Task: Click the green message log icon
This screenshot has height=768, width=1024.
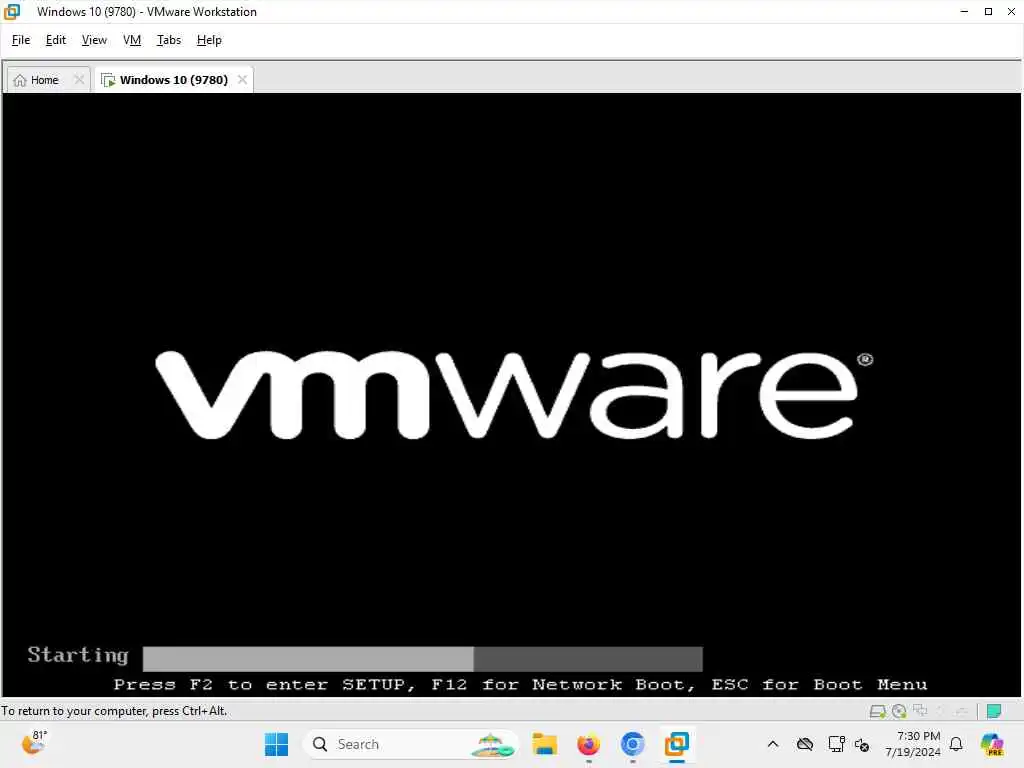Action: tap(994, 711)
